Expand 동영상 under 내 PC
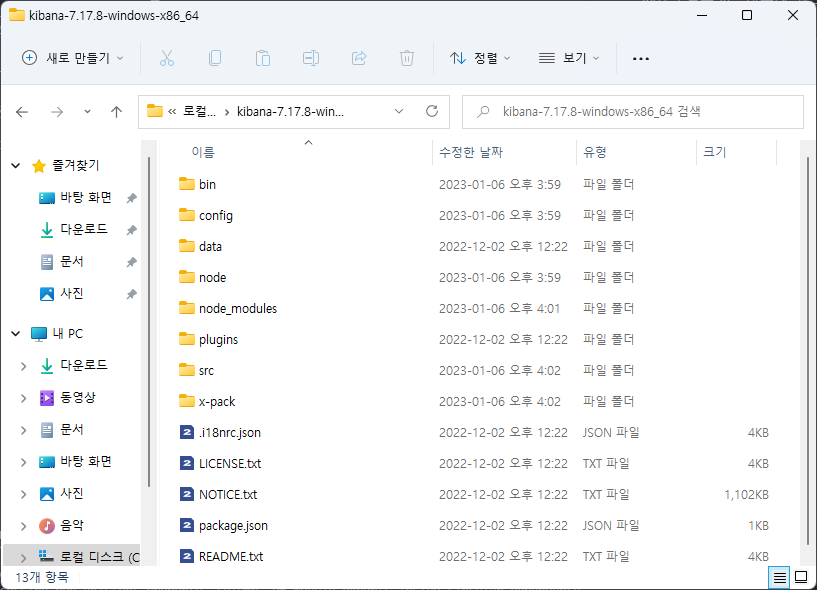The image size is (817, 590). point(23,398)
